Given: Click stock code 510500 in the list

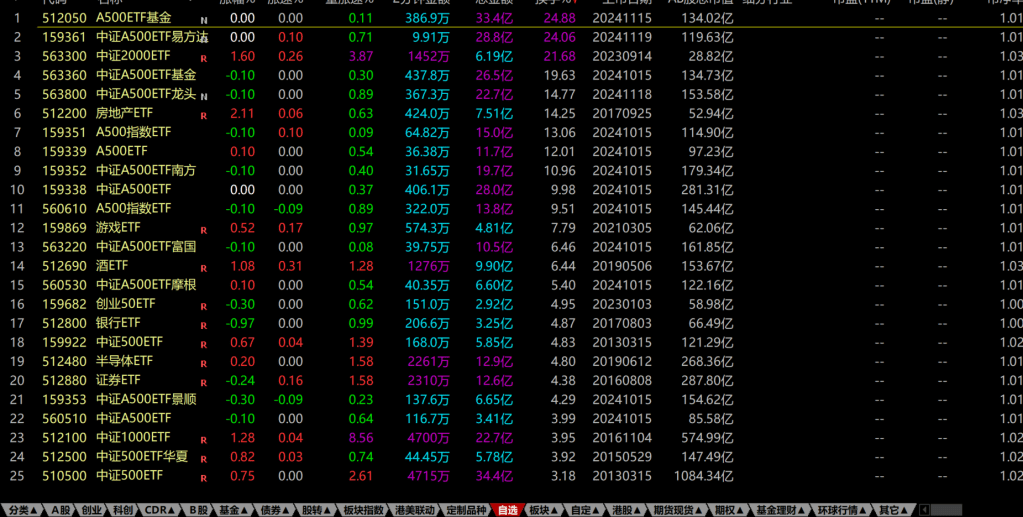Looking at the screenshot, I should tap(63, 476).
